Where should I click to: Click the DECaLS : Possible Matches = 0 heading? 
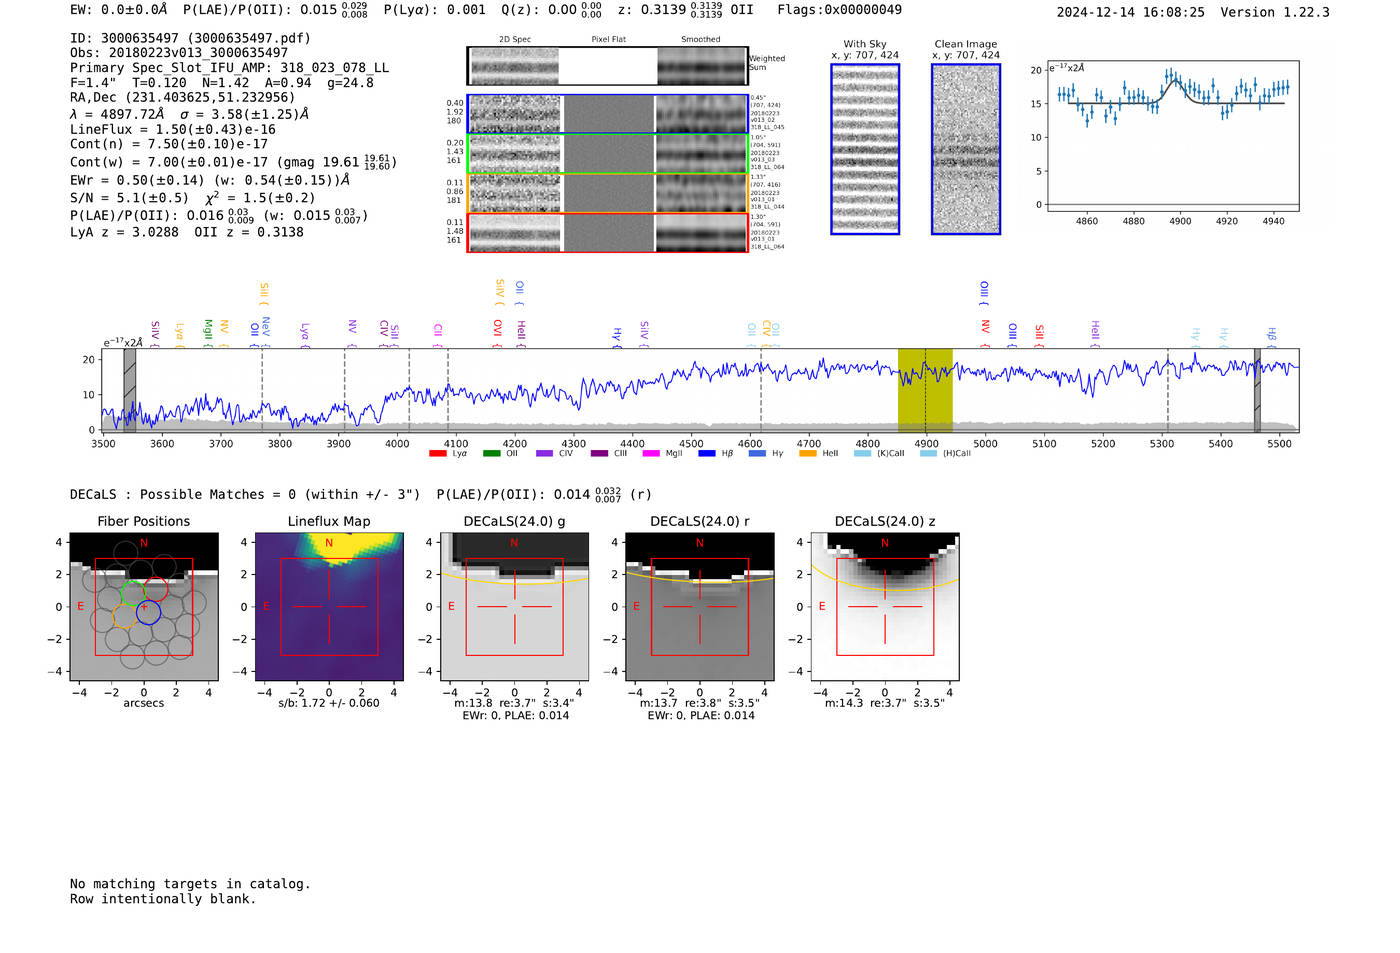point(245,494)
